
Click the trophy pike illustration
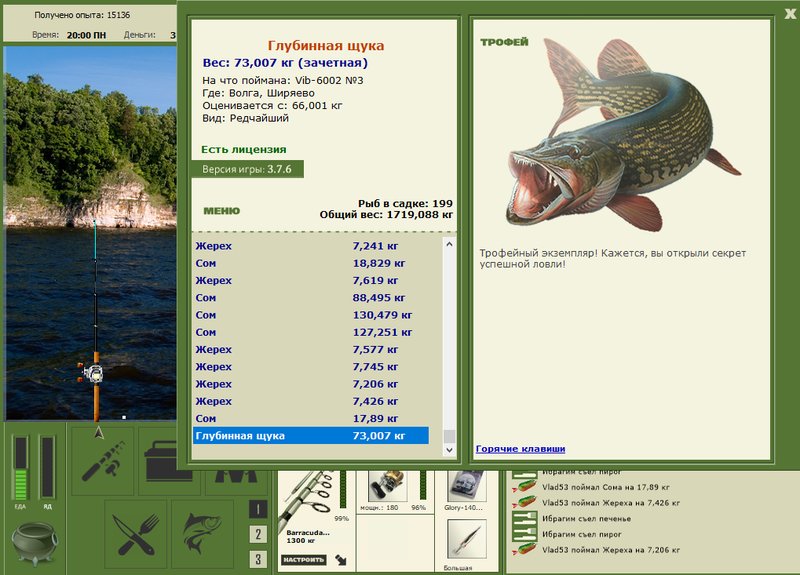point(621,133)
